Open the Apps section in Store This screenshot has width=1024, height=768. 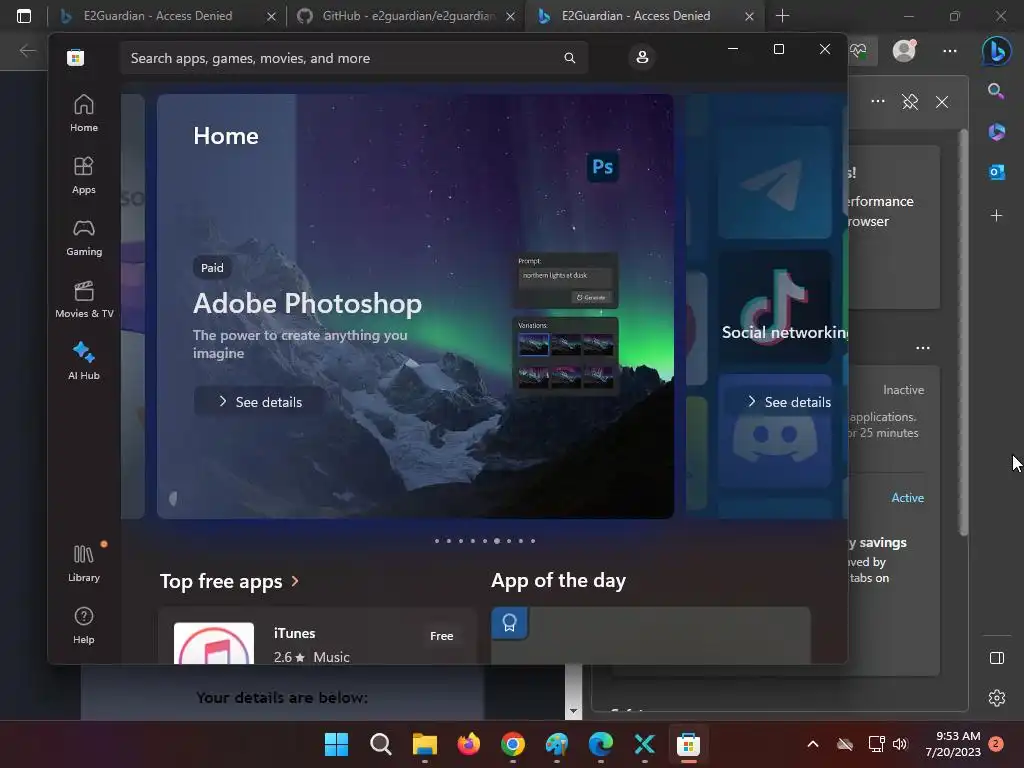[x=84, y=176]
